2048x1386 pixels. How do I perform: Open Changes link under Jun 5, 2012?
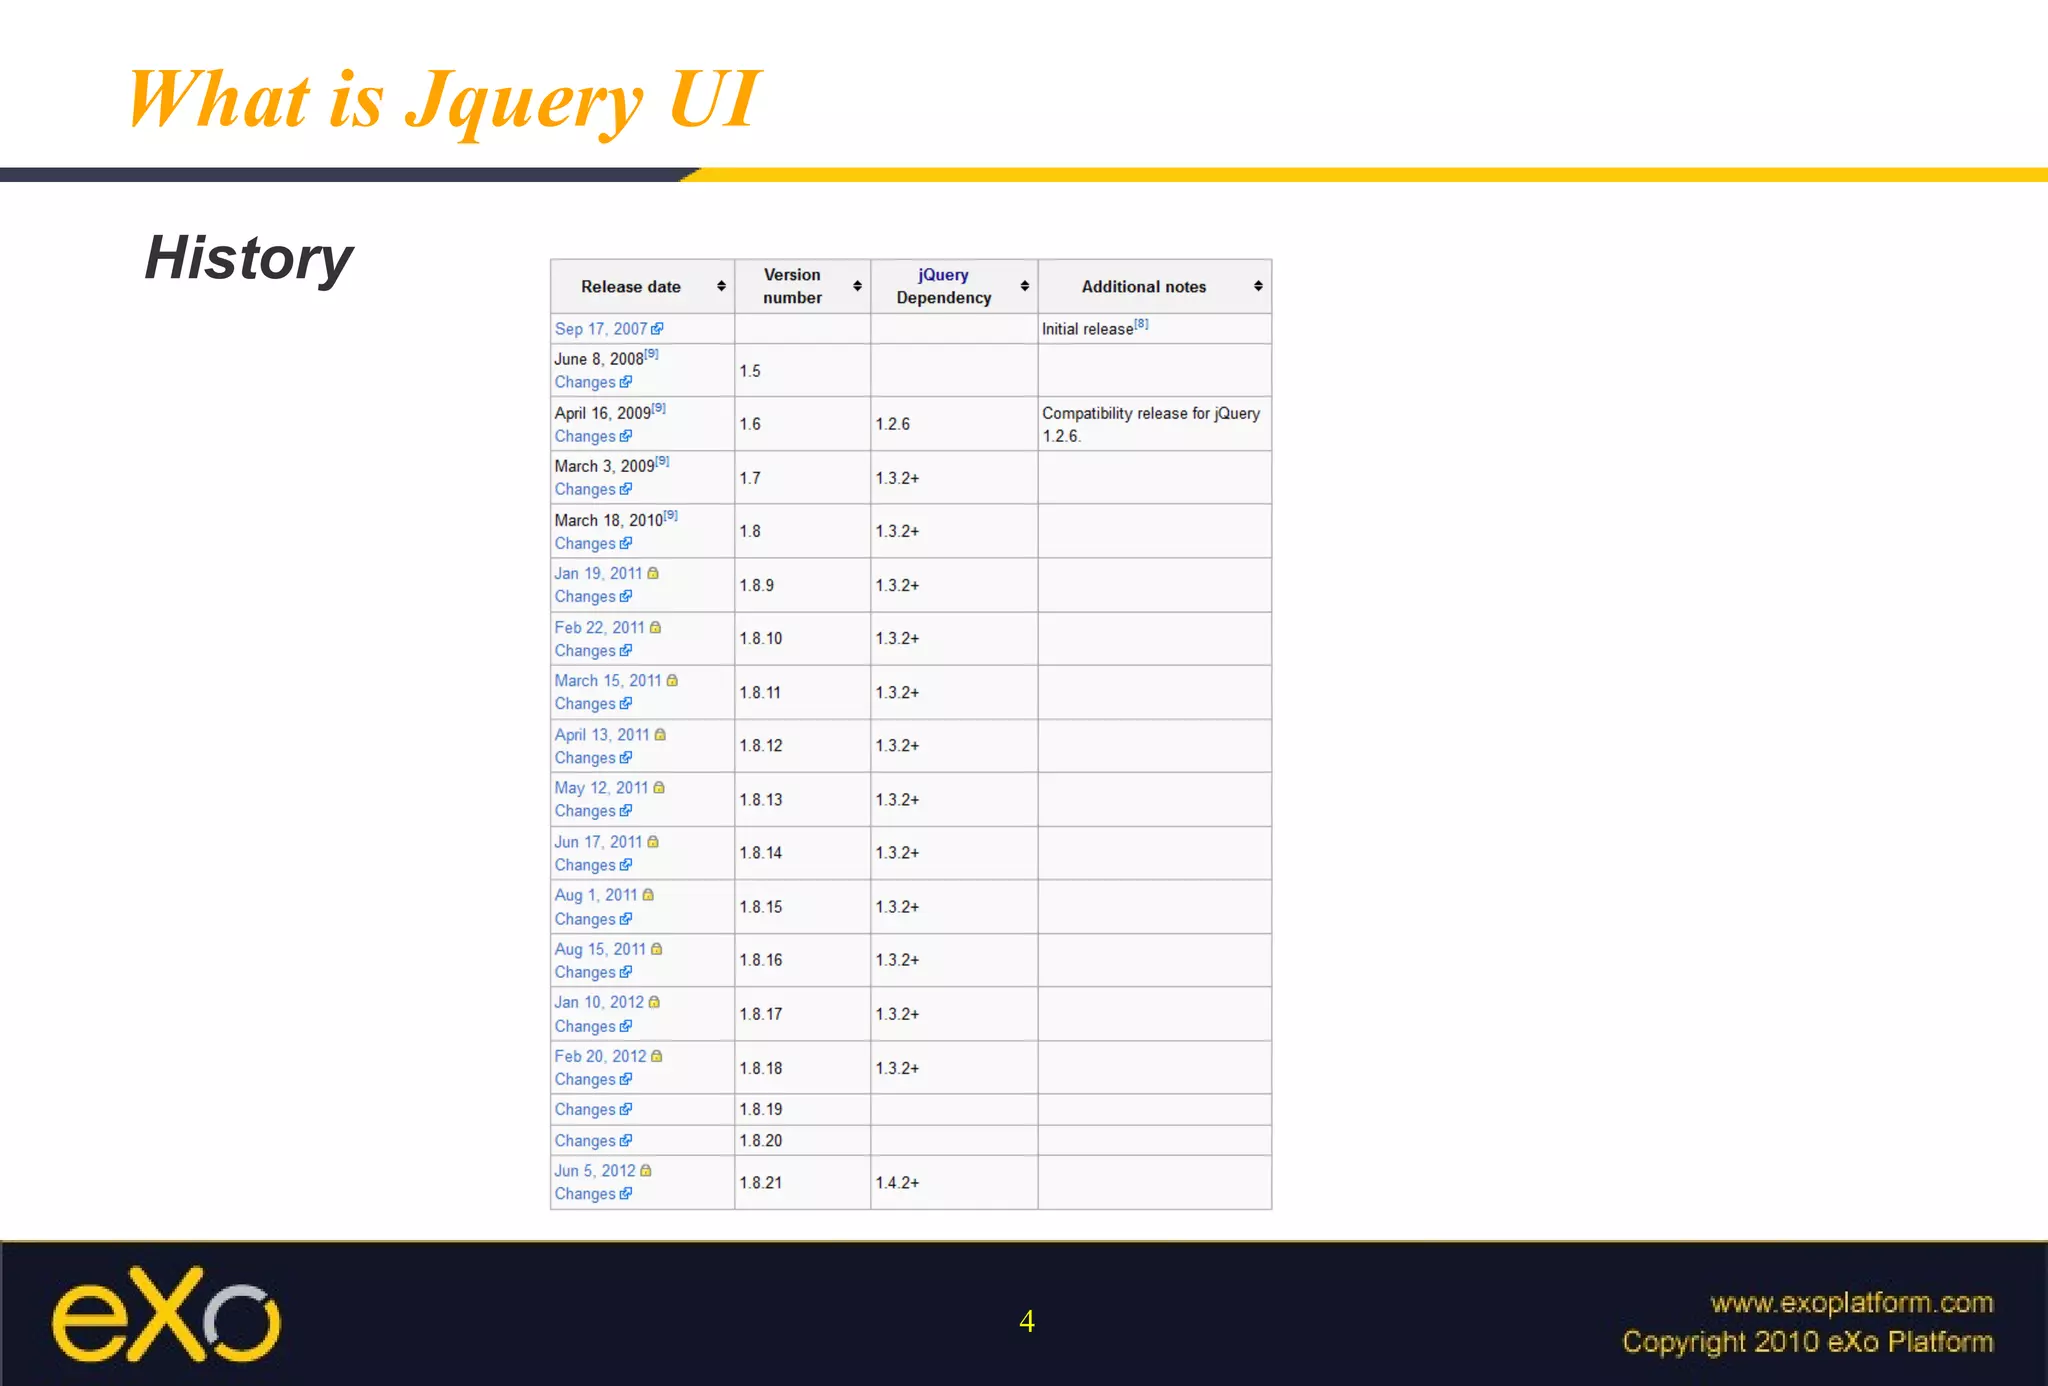click(x=585, y=1193)
